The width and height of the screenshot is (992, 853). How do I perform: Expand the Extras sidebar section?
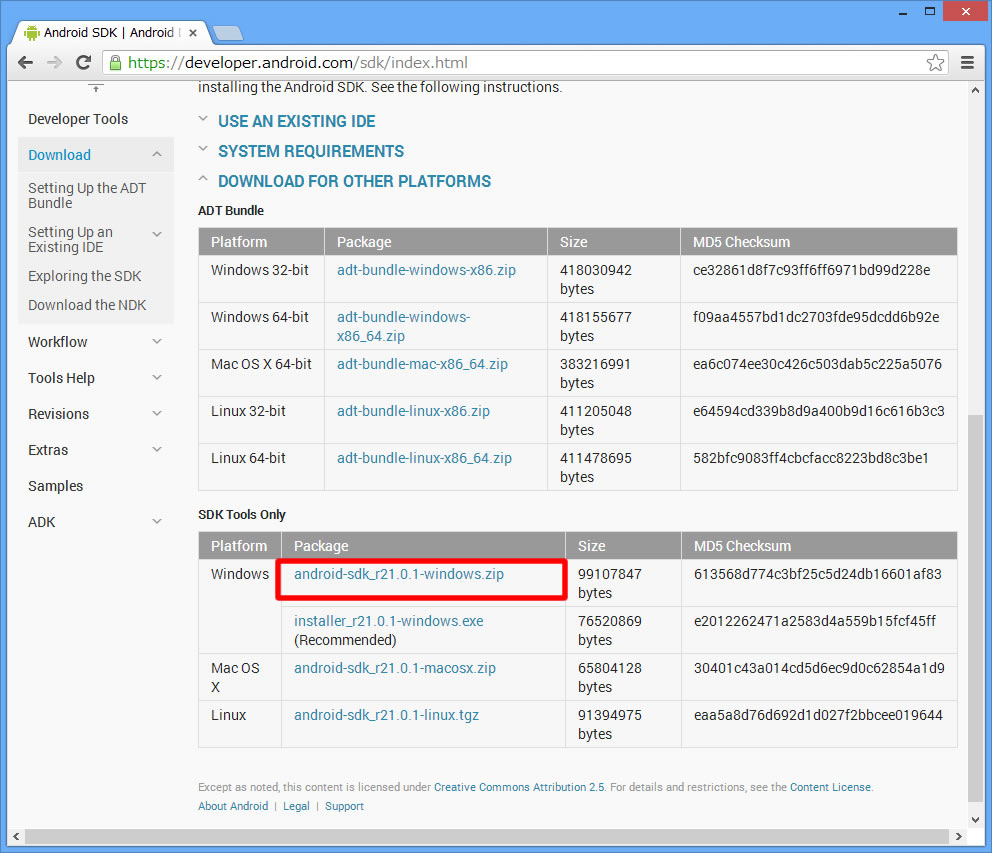(157, 450)
